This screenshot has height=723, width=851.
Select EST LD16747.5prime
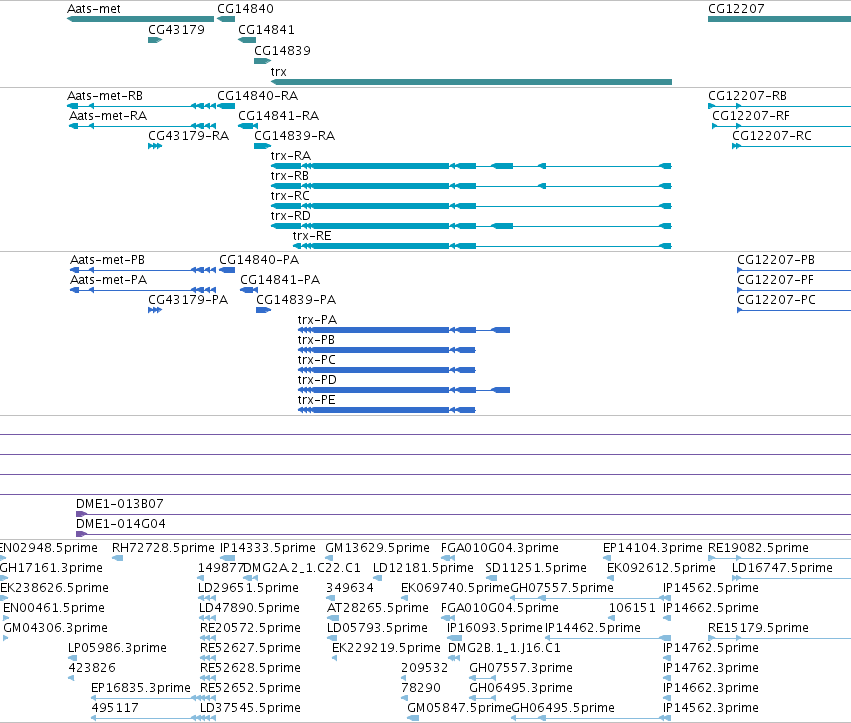782,568
